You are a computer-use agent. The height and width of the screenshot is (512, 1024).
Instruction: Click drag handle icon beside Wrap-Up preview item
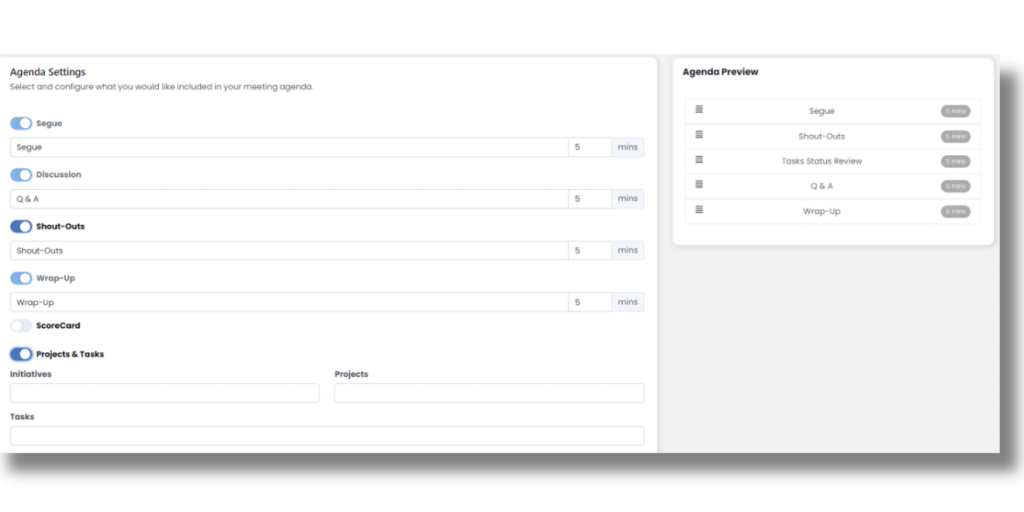(x=699, y=210)
